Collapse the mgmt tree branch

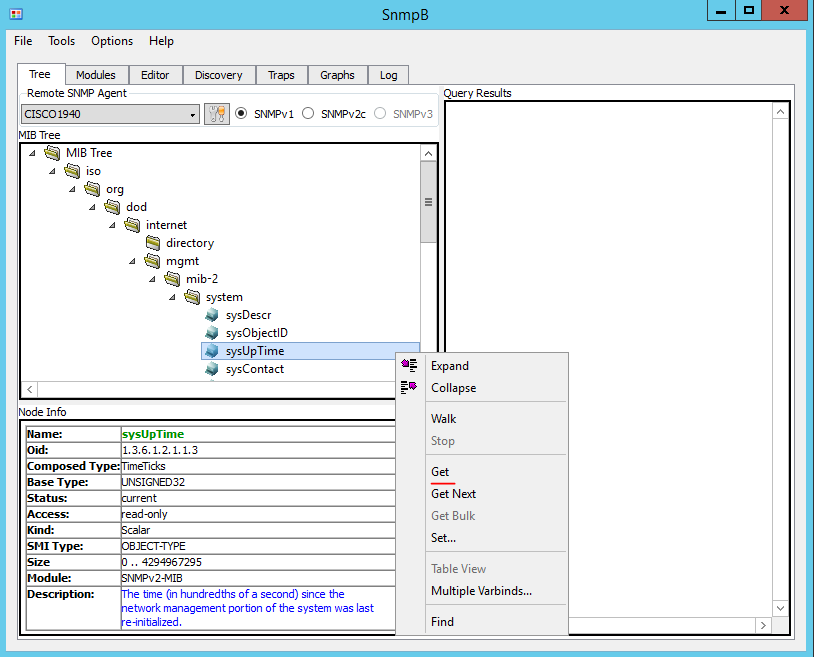[x=132, y=260]
